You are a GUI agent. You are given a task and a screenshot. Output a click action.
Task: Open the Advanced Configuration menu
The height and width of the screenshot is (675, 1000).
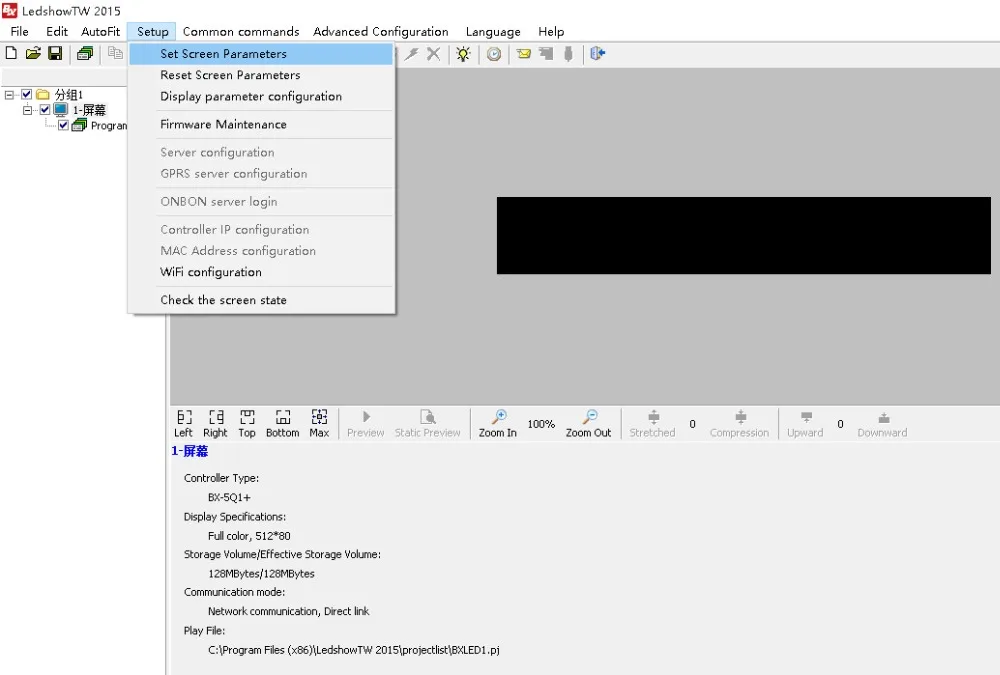click(x=381, y=31)
